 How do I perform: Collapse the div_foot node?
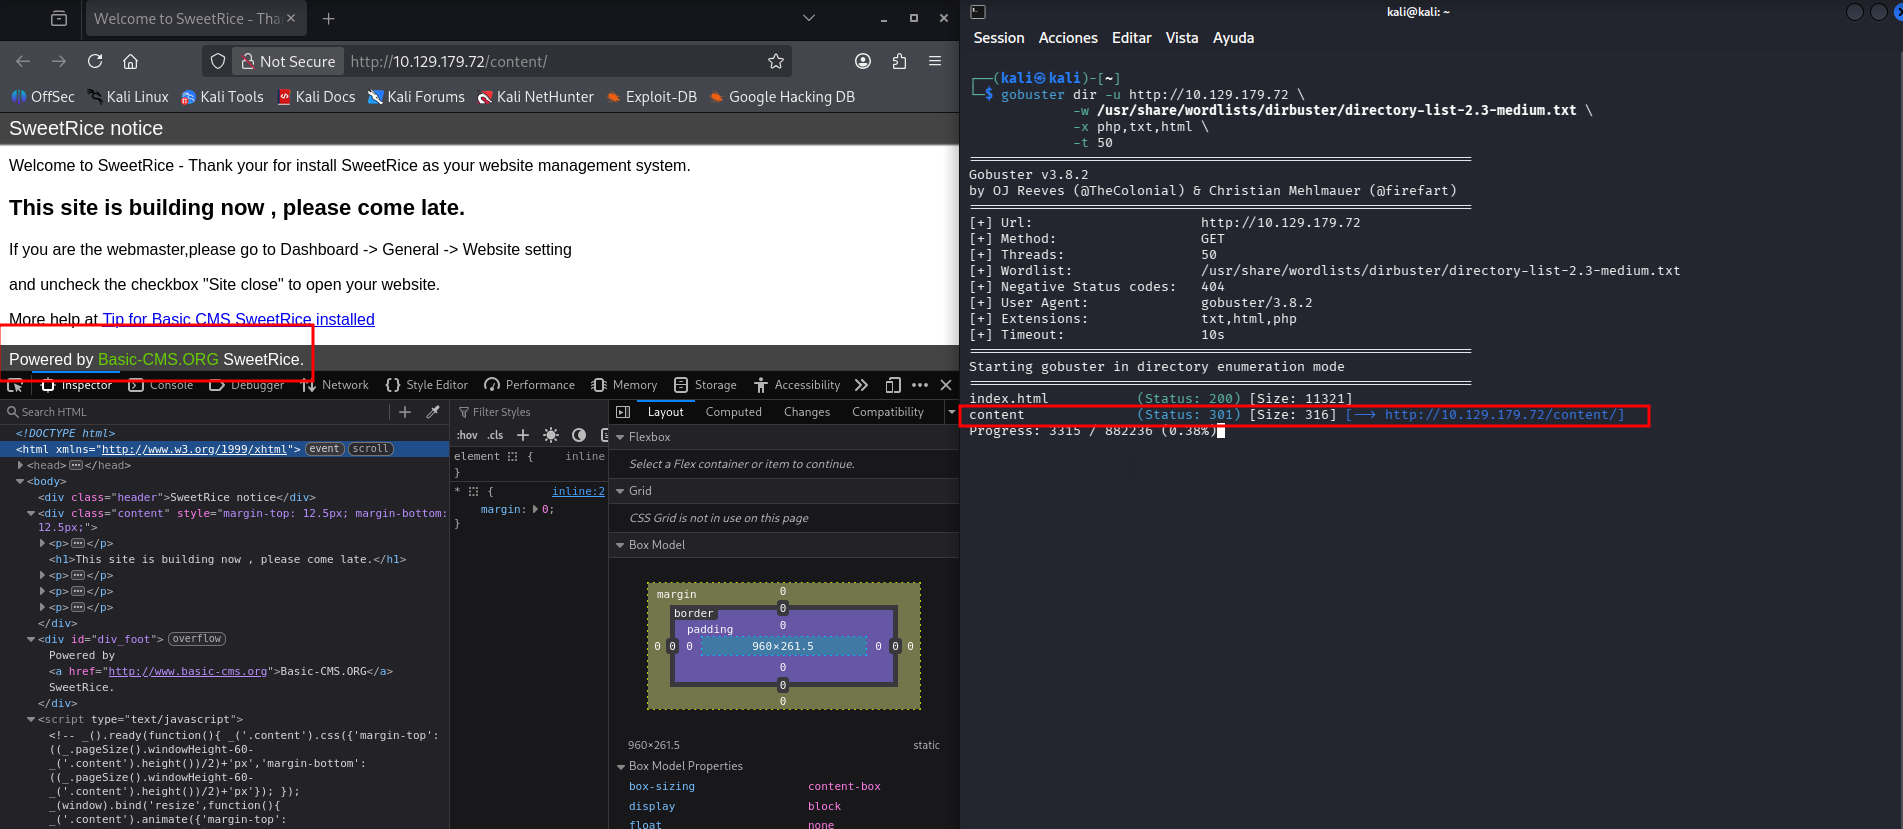(x=31, y=639)
